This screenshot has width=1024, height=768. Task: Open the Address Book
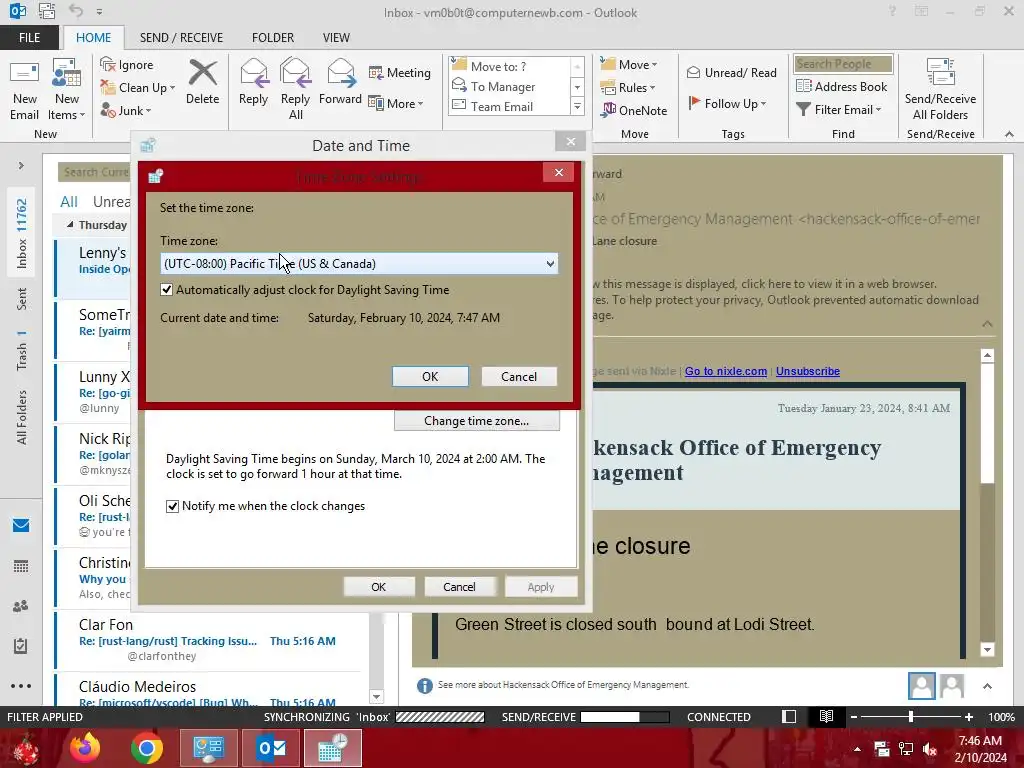(842, 86)
